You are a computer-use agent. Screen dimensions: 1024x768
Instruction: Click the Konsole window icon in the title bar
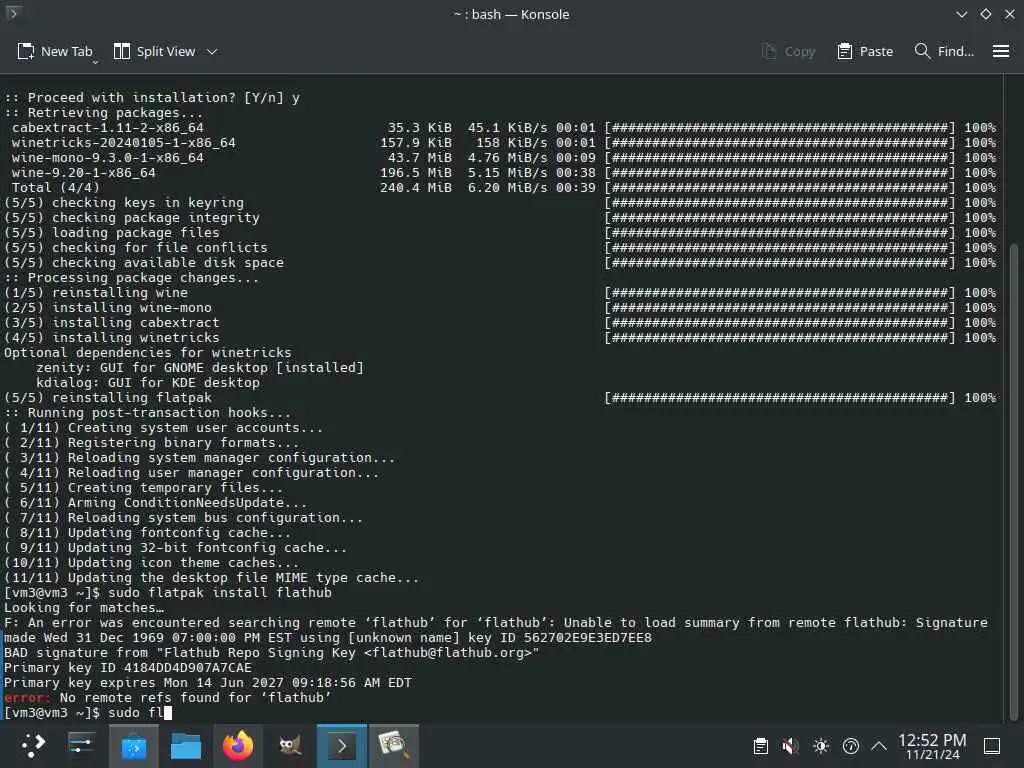(x=13, y=12)
